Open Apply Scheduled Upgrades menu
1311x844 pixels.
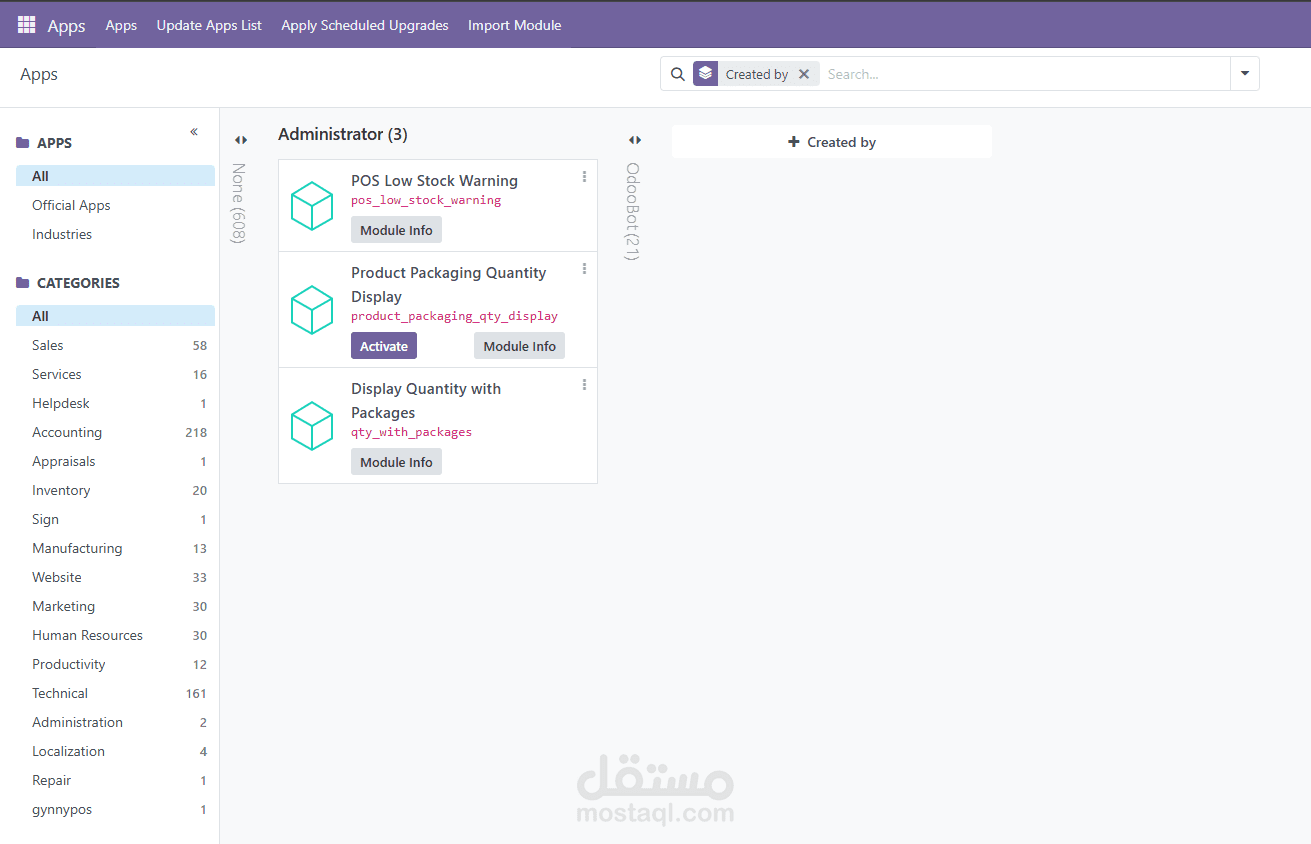[x=365, y=25]
